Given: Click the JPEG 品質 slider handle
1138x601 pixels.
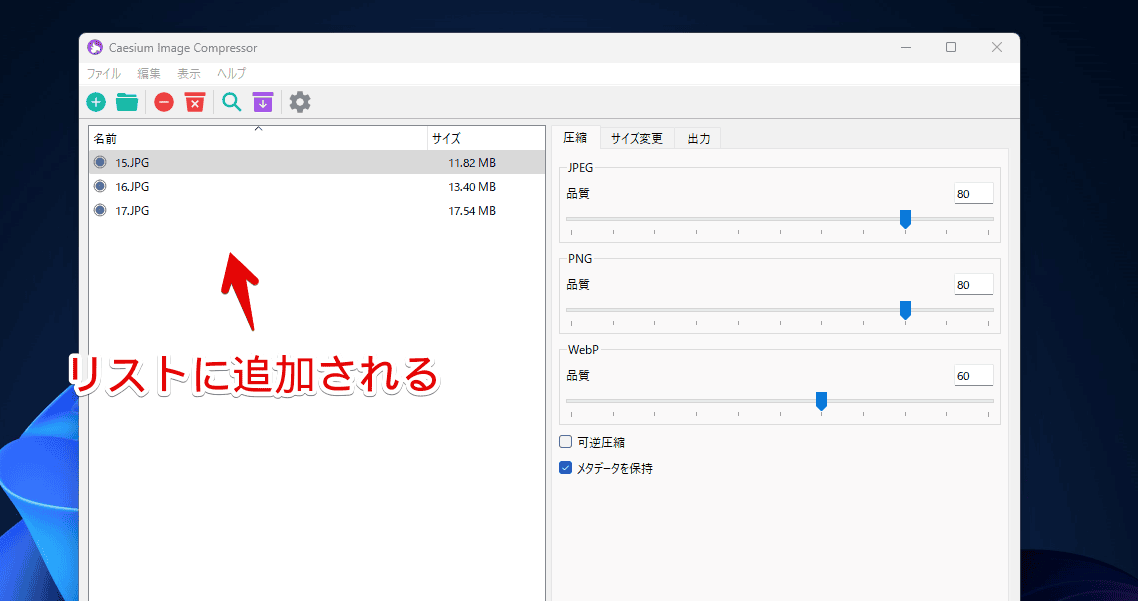Looking at the screenshot, I should [x=905, y=219].
